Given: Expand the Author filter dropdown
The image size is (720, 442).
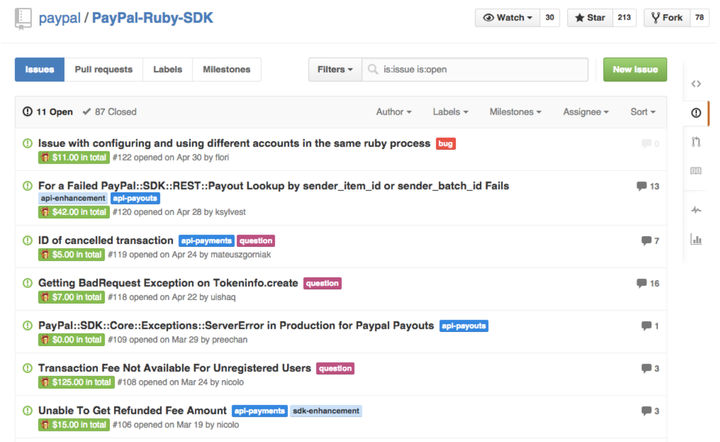Looking at the screenshot, I should 394,112.
